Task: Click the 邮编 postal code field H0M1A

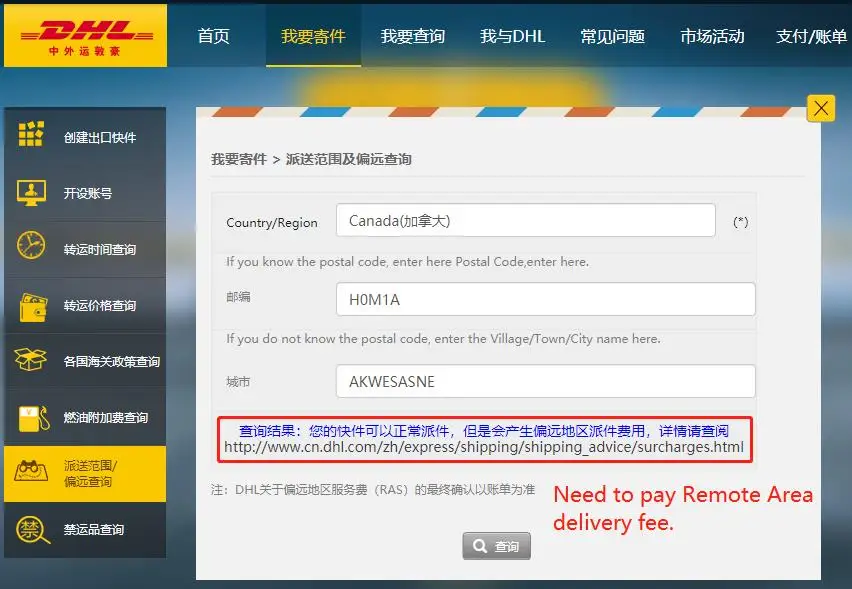Action: [x=546, y=299]
